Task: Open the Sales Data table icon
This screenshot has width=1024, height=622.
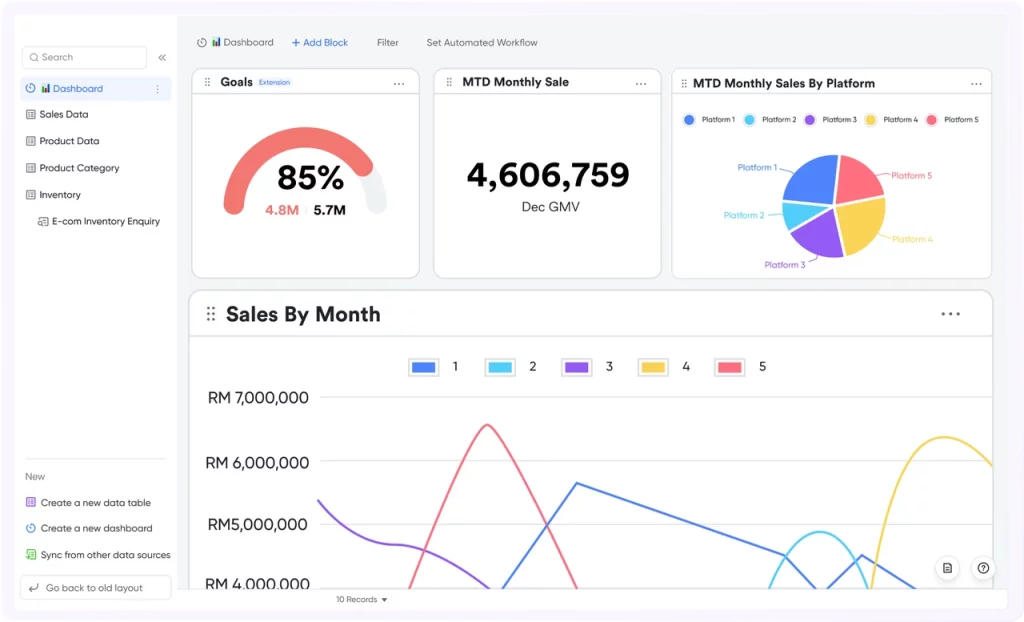Action: click(x=30, y=114)
